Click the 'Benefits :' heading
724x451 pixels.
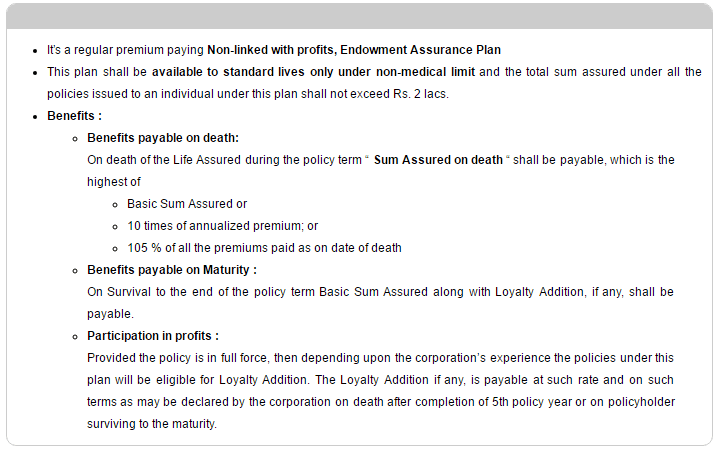point(74,116)
